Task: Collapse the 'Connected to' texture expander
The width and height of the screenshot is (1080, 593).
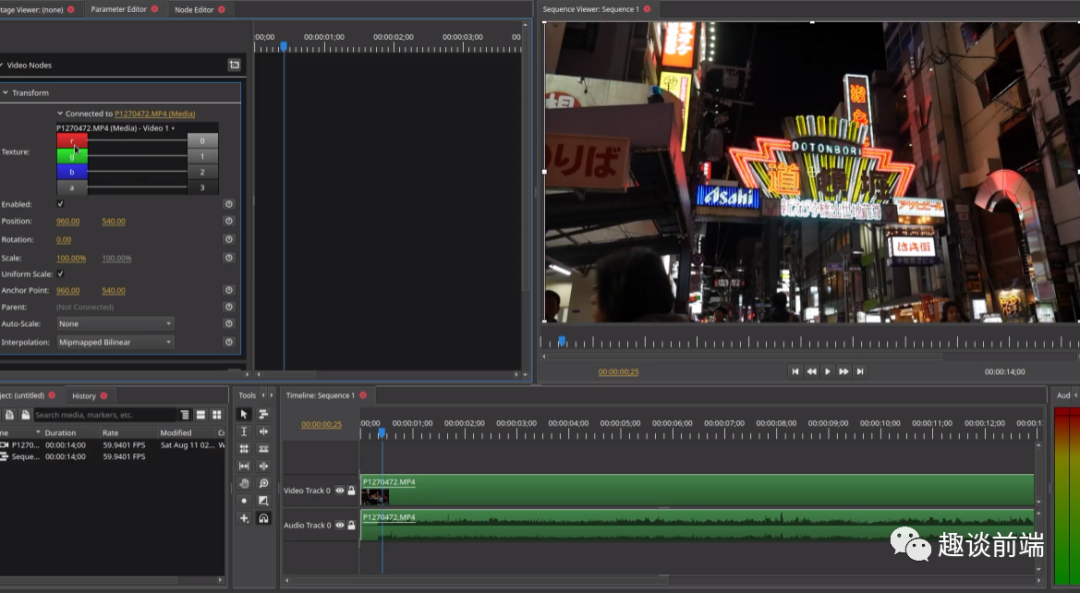Action: (60, 114)
